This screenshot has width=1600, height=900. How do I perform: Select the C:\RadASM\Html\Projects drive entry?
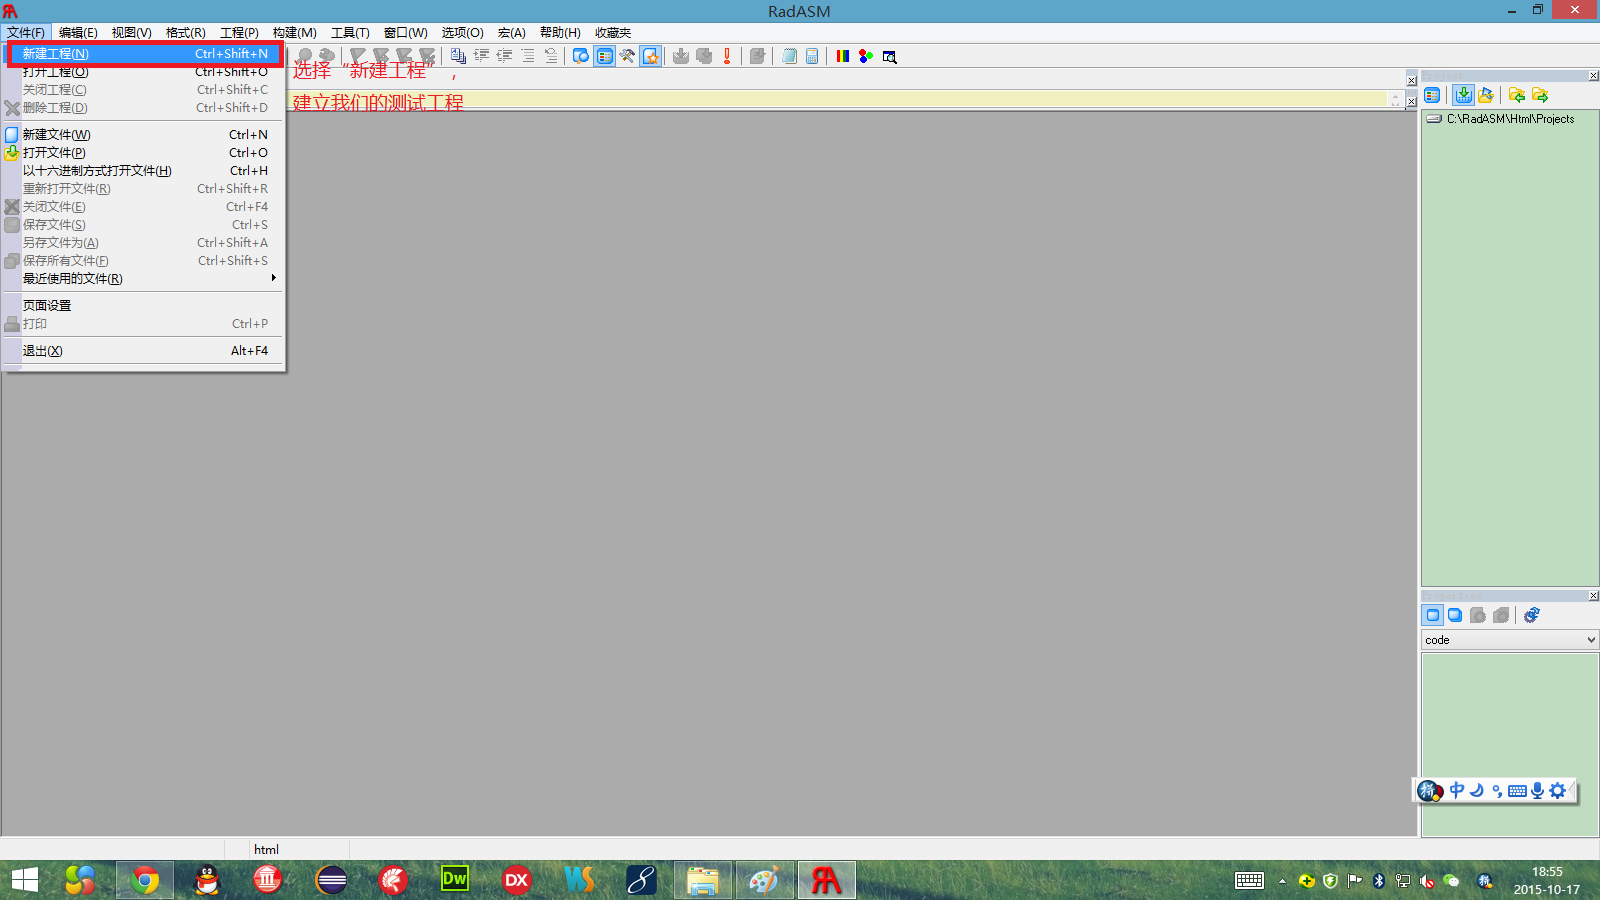[x=1500, y=119]
